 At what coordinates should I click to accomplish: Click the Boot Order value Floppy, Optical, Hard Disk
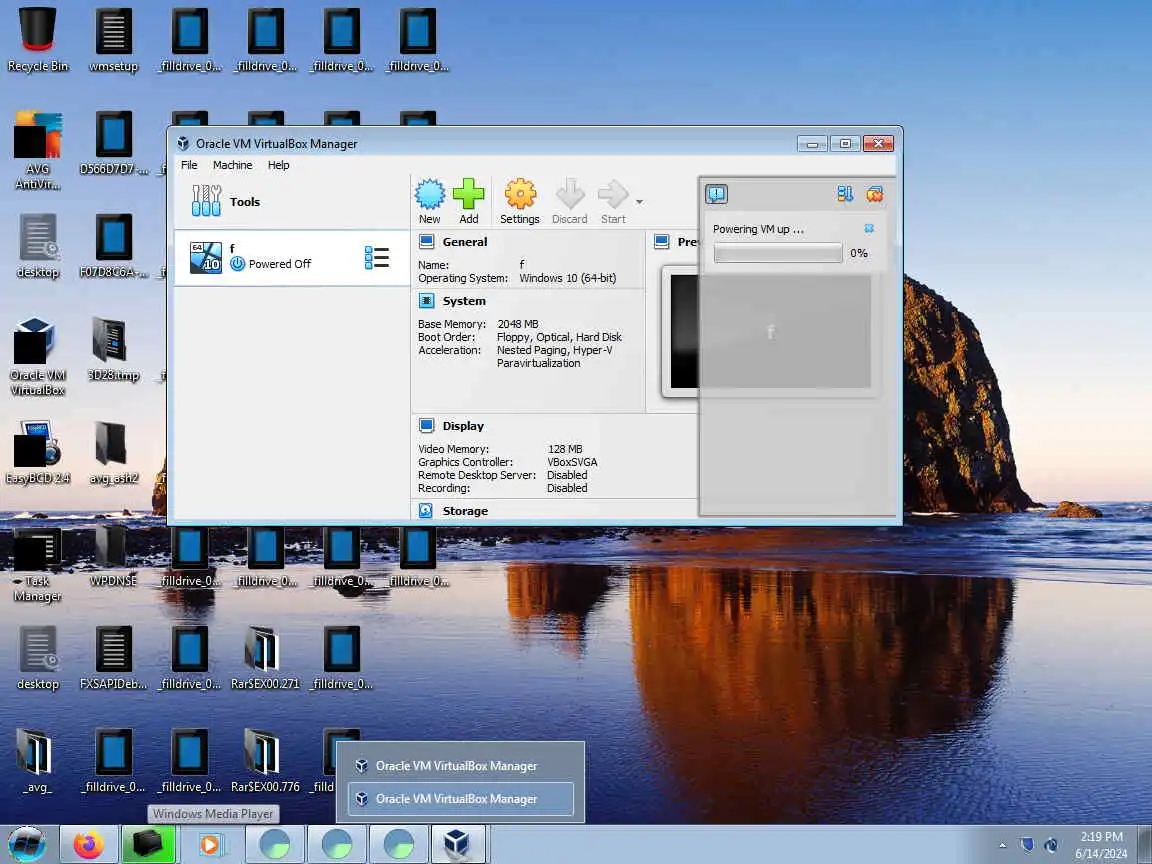(559, 337)
